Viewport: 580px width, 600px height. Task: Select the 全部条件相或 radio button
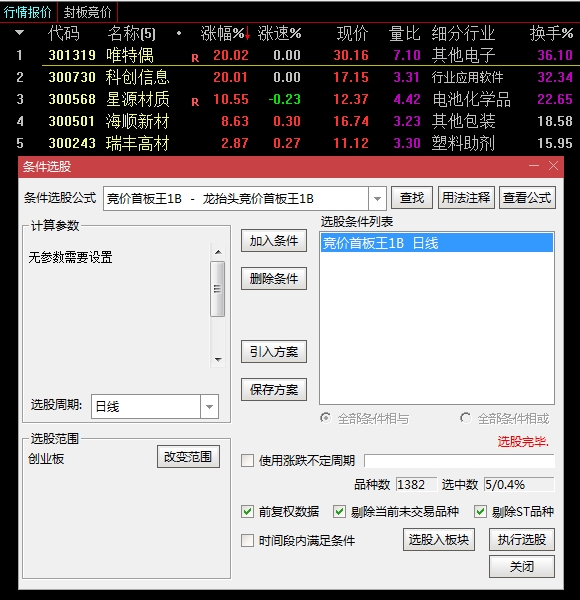coord(465,418)
